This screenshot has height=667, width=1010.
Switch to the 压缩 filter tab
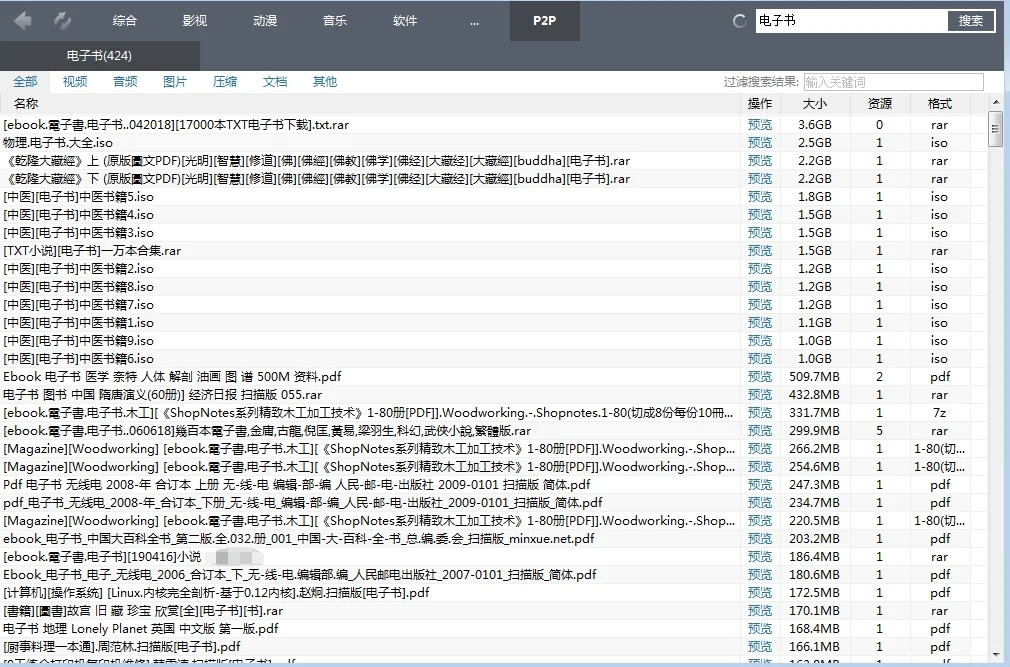point(224,81)
